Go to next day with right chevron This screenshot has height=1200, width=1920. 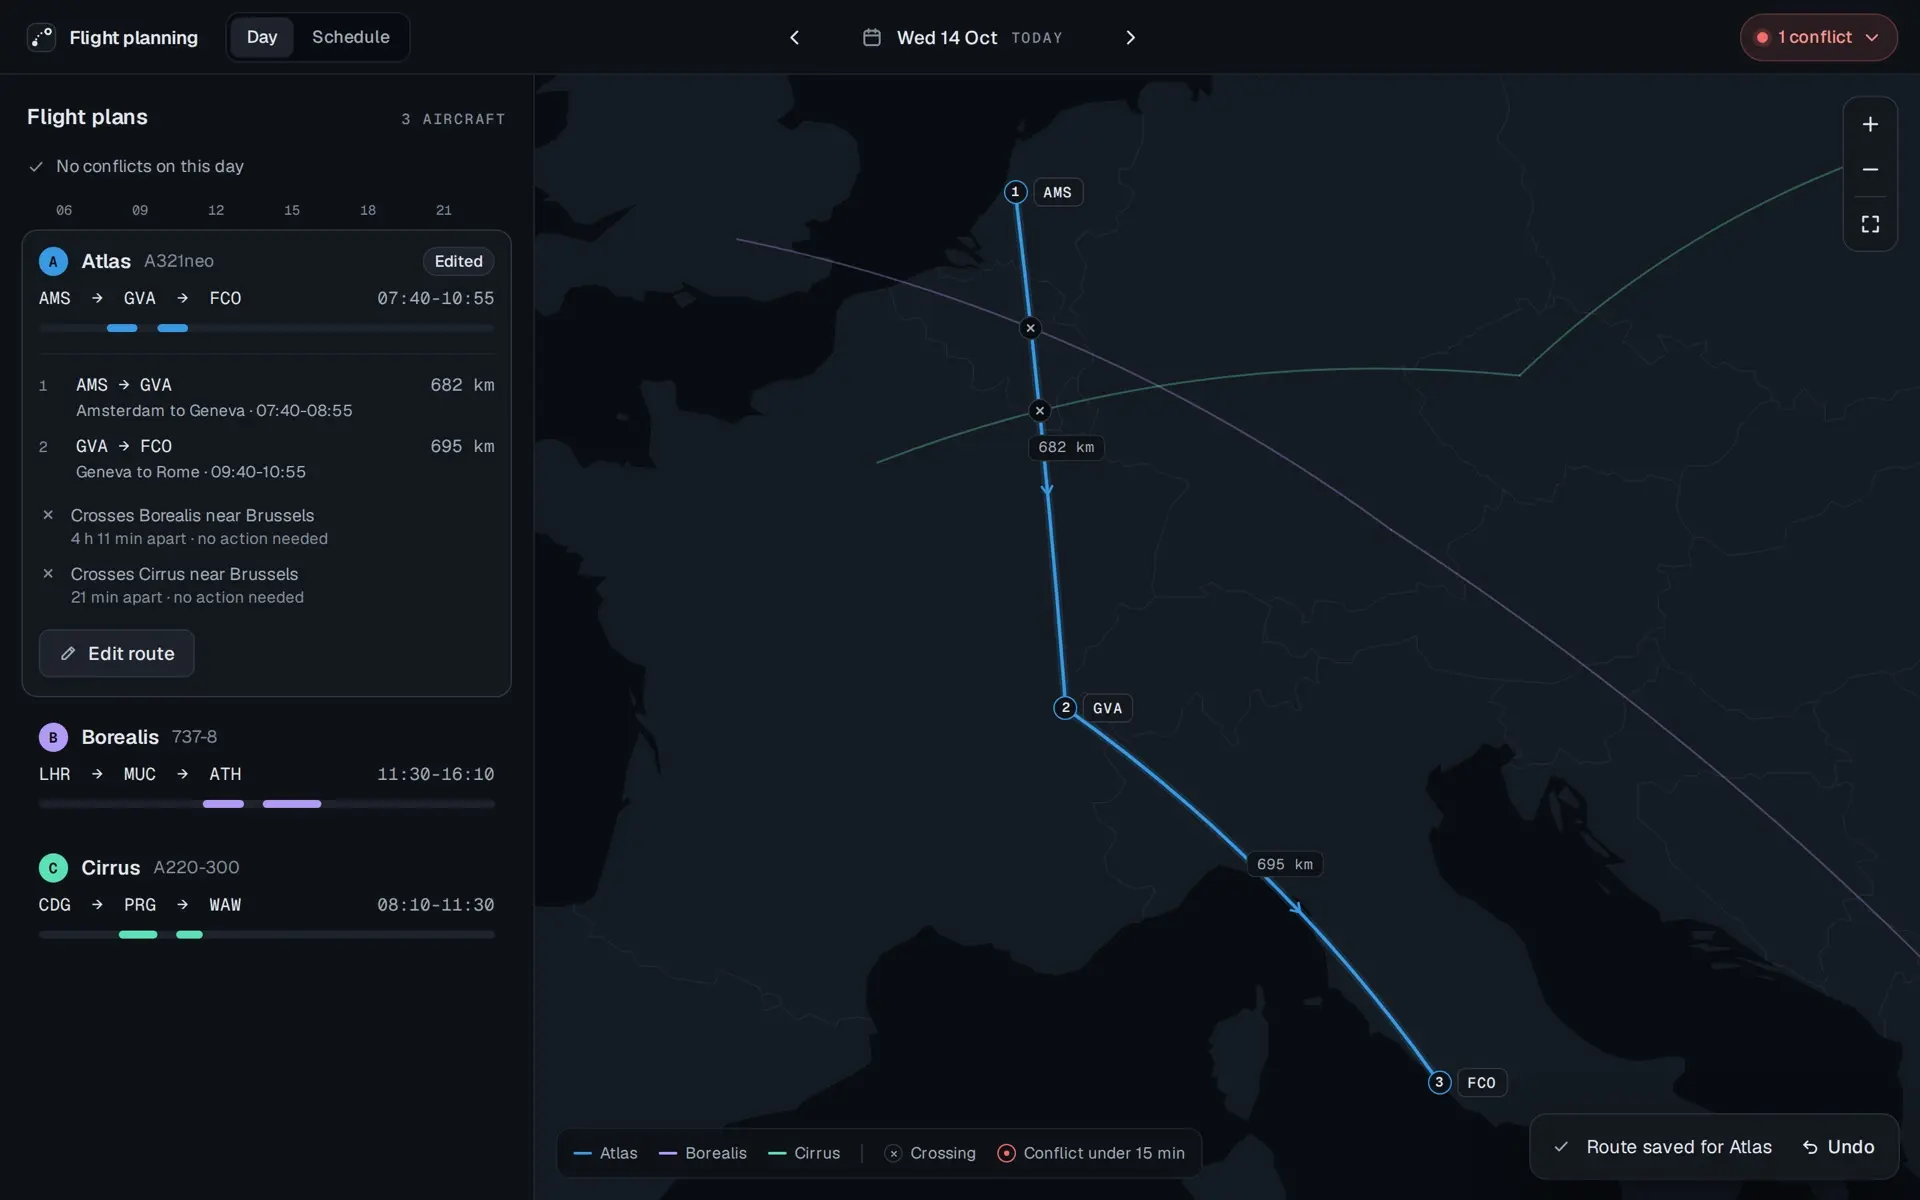(x=1130, y=37)
